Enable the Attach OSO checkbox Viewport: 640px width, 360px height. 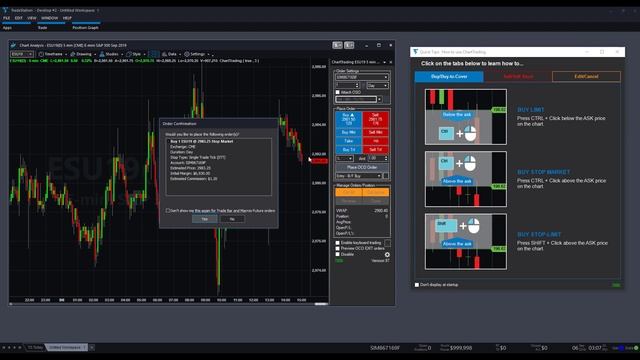click(x=338, y=92)
